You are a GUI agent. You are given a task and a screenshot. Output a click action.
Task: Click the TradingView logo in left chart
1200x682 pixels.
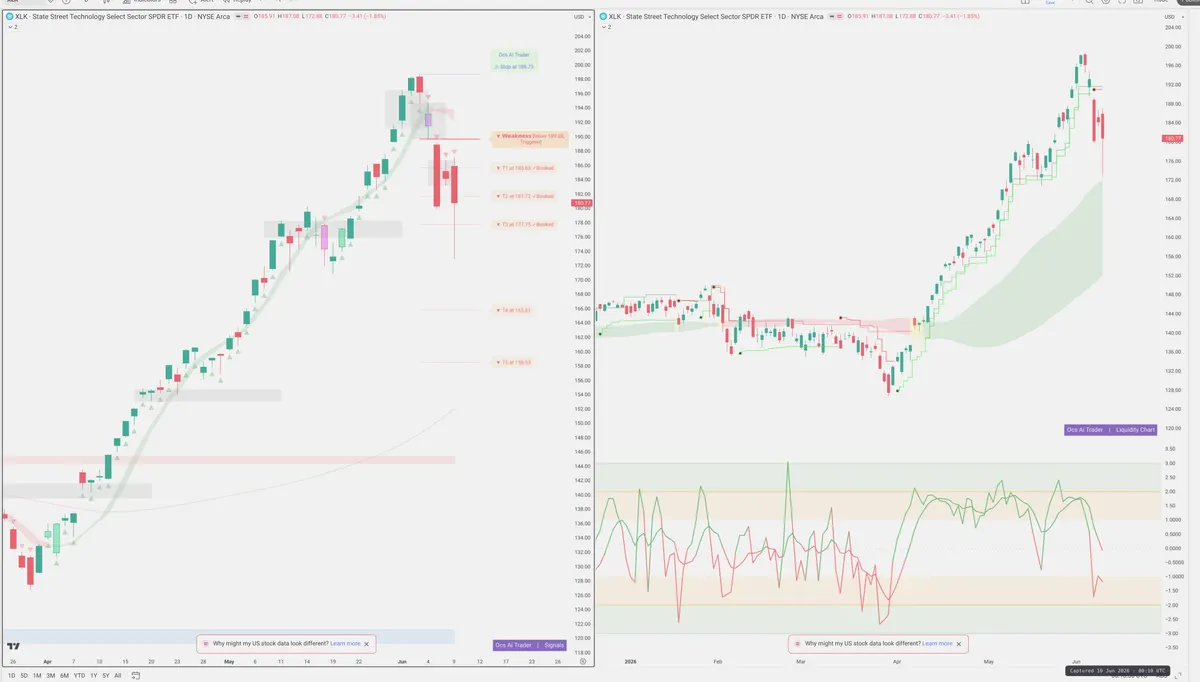13,647
